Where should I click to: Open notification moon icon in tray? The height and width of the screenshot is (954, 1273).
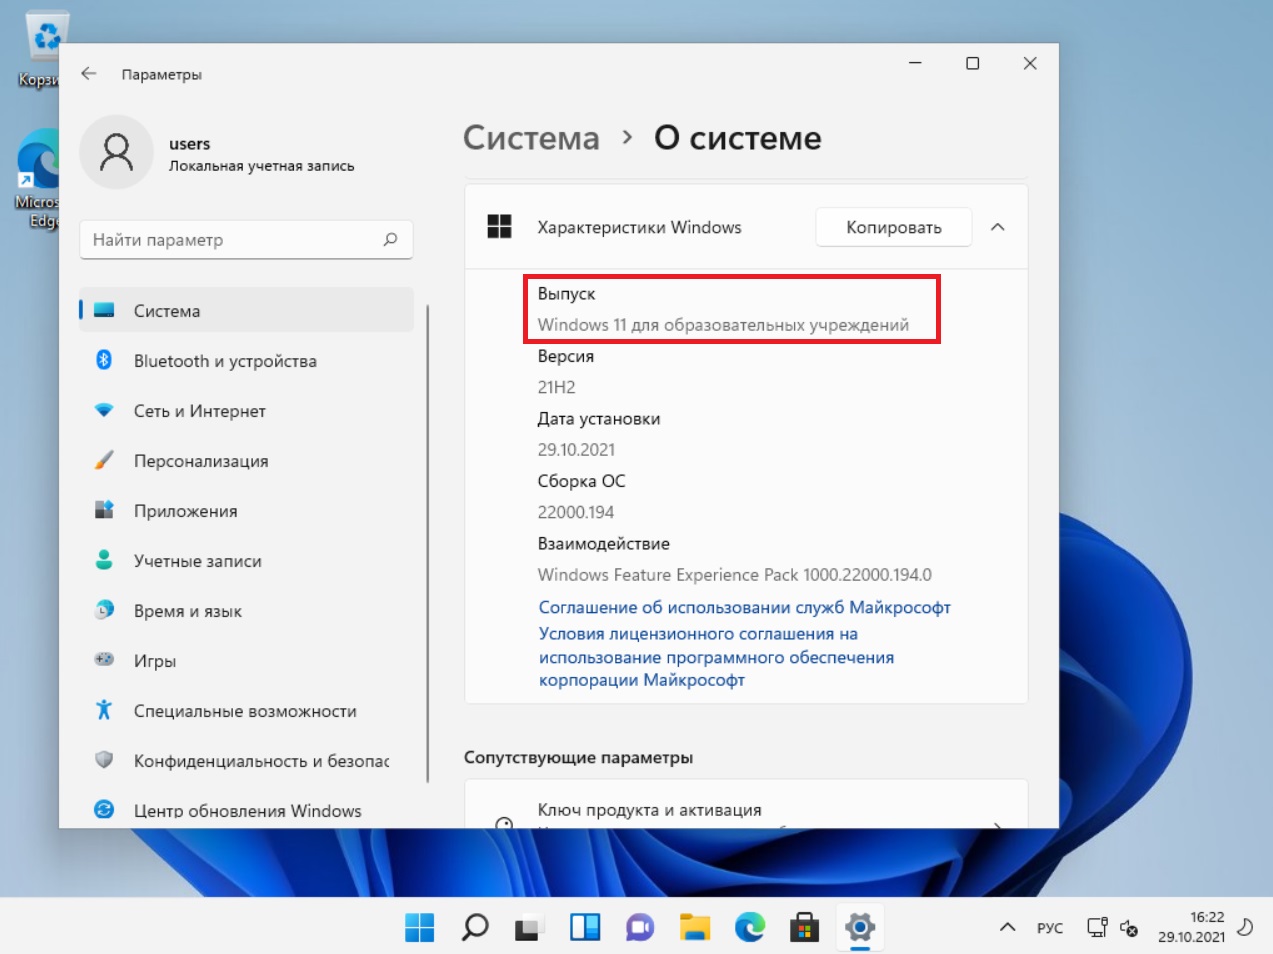coord(1245,927)
